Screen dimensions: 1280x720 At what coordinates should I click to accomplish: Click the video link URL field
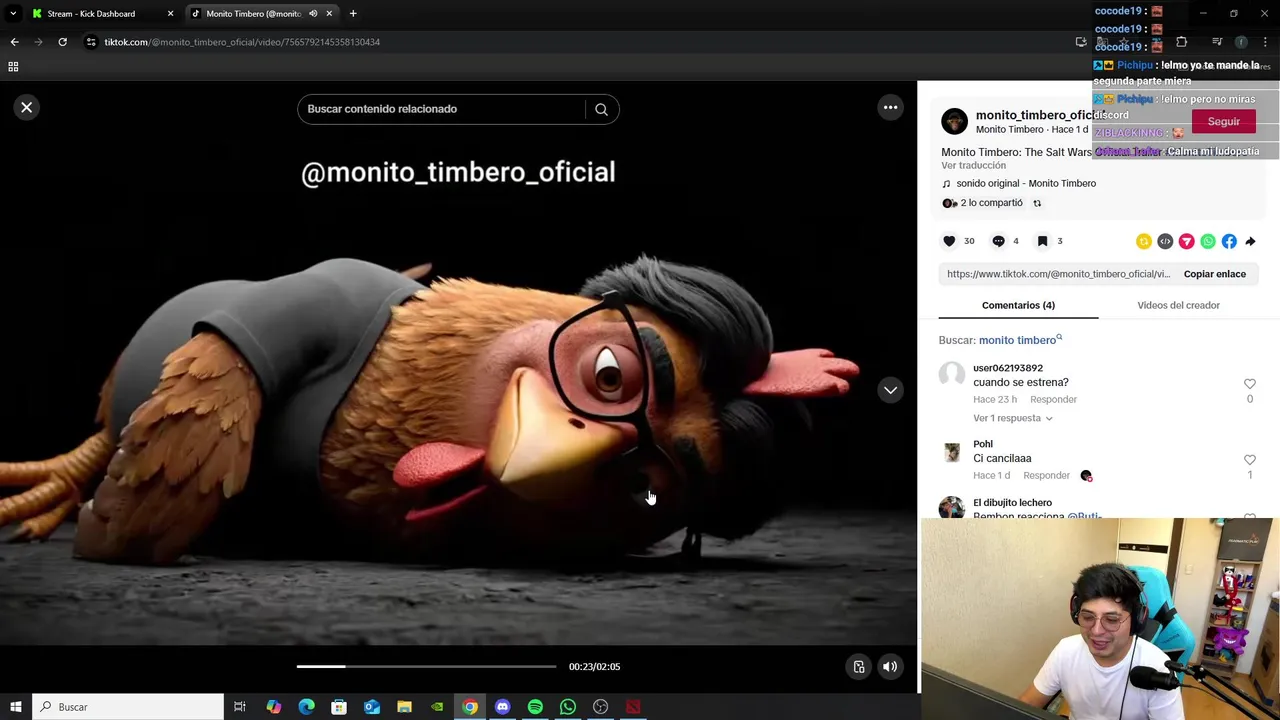[x=1058, y=274]
